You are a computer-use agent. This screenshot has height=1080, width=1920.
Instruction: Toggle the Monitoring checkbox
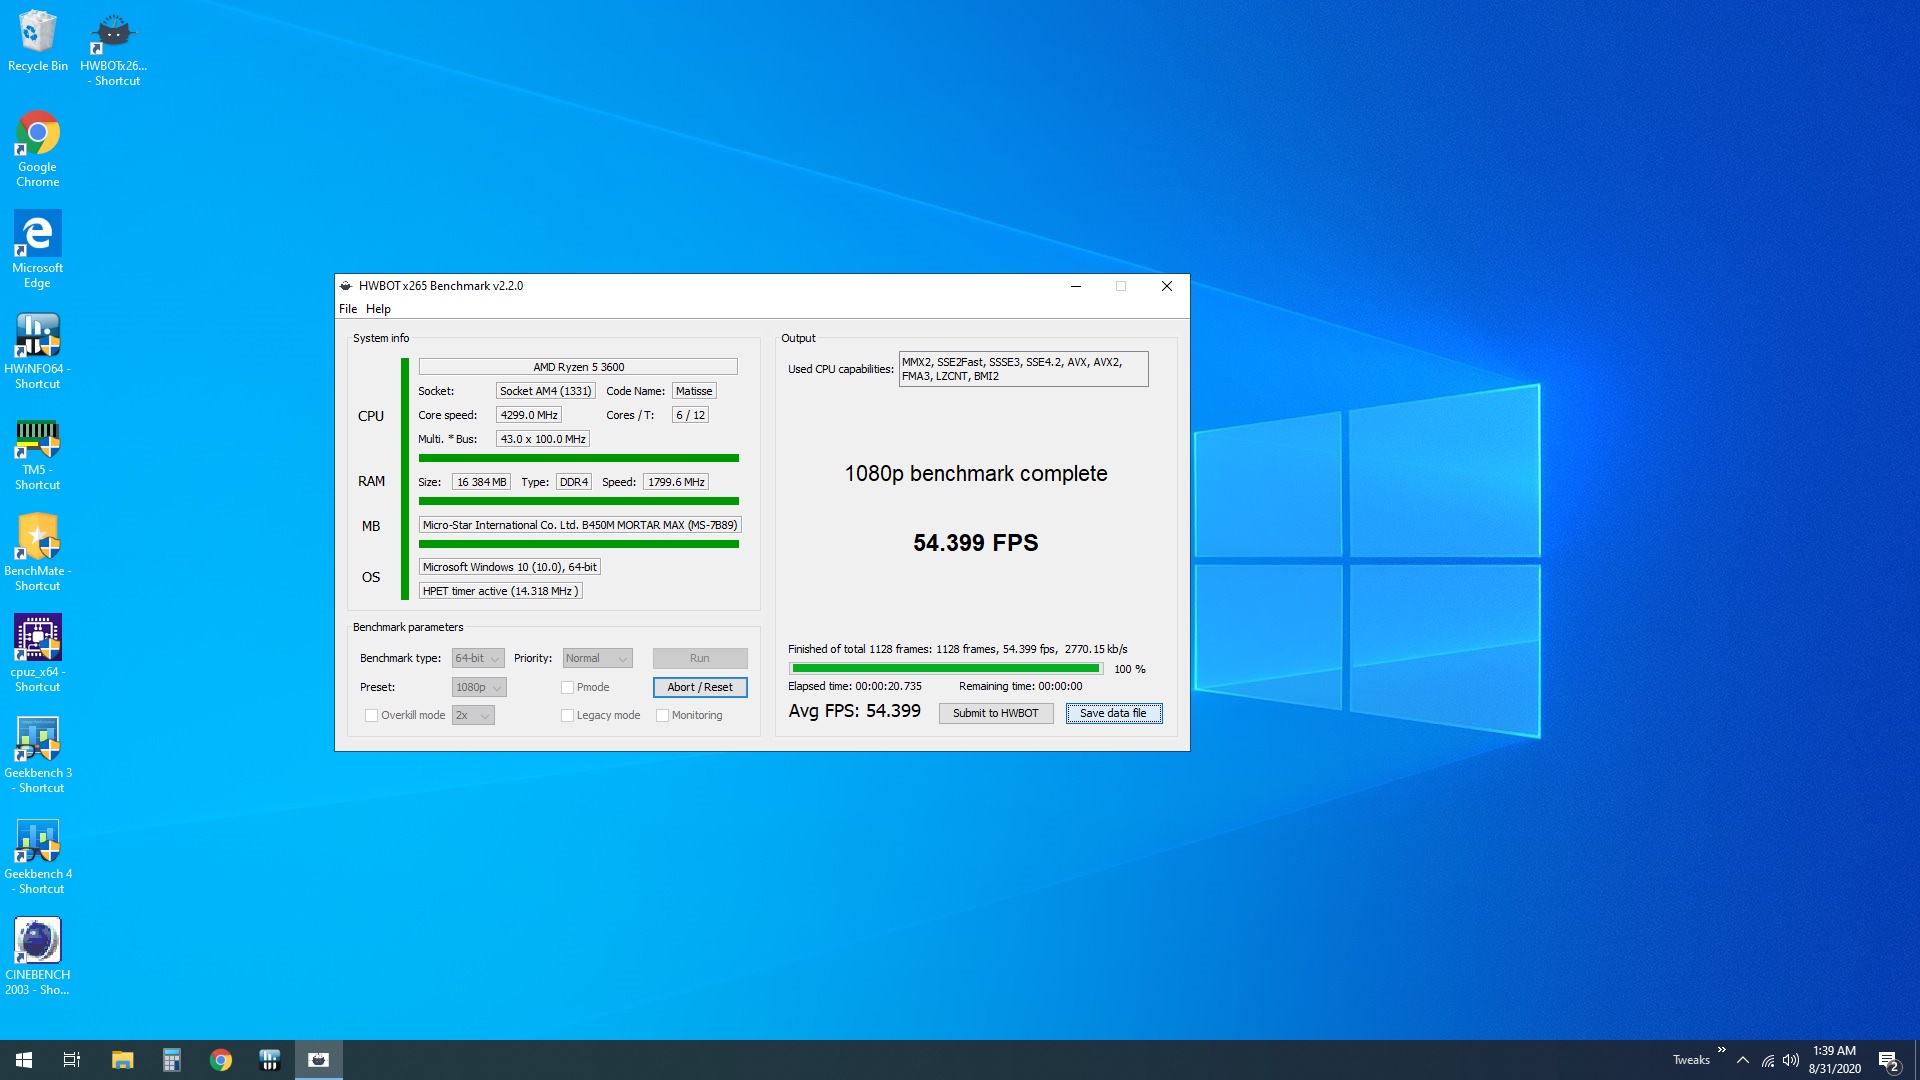(662, 715)
